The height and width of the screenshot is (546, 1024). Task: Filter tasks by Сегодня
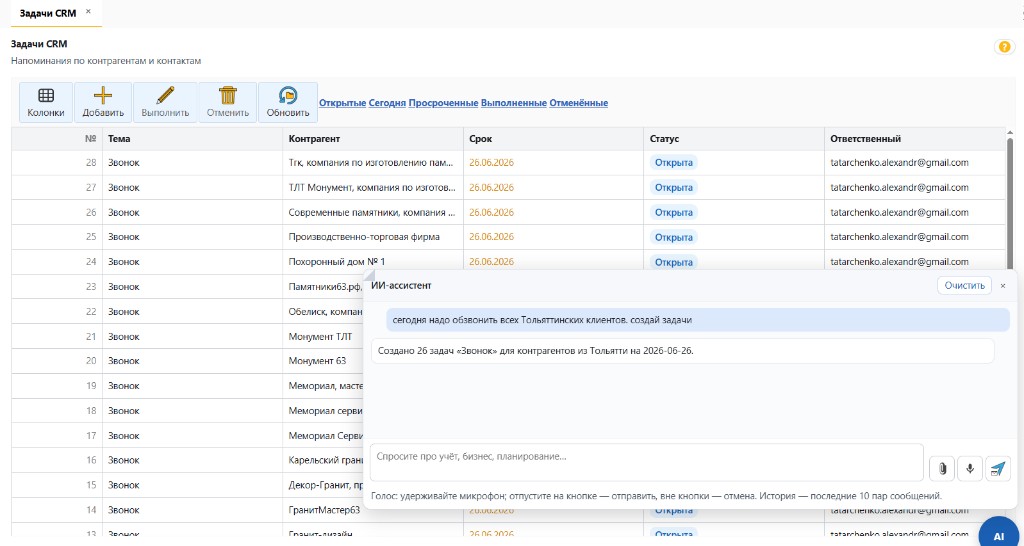point(387,103)
